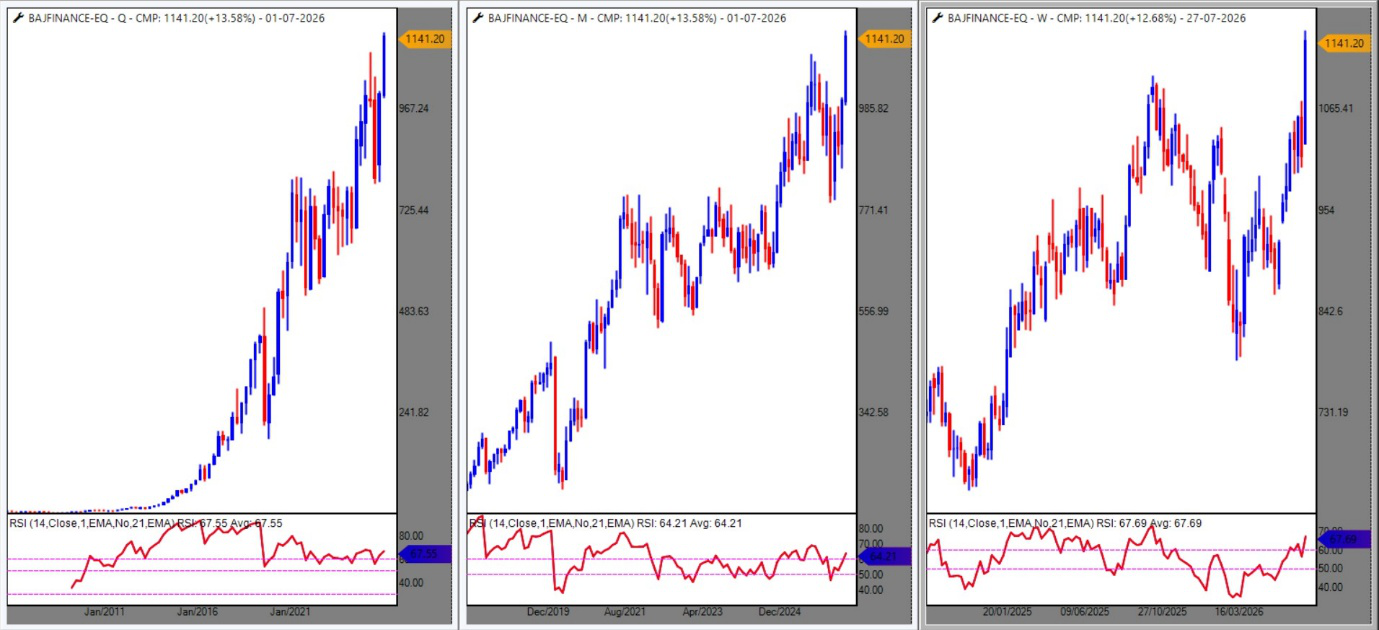This screenshot has height=630, width=1379.
Task: Open the wrench settings icon on the weekly chart
Action: point(937,18)
